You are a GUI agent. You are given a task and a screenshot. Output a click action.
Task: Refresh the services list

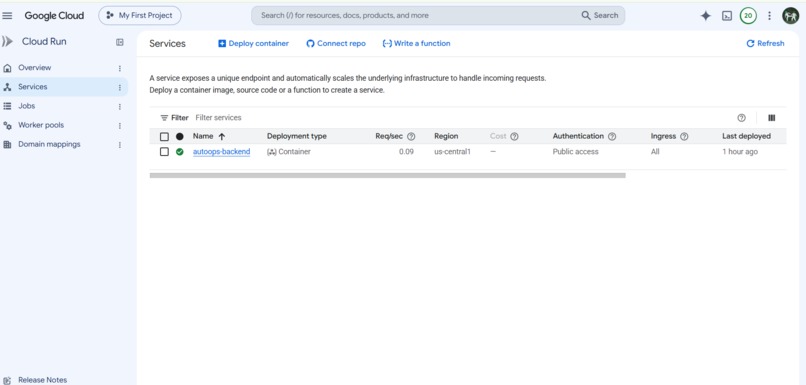click(x=765, y=44)
